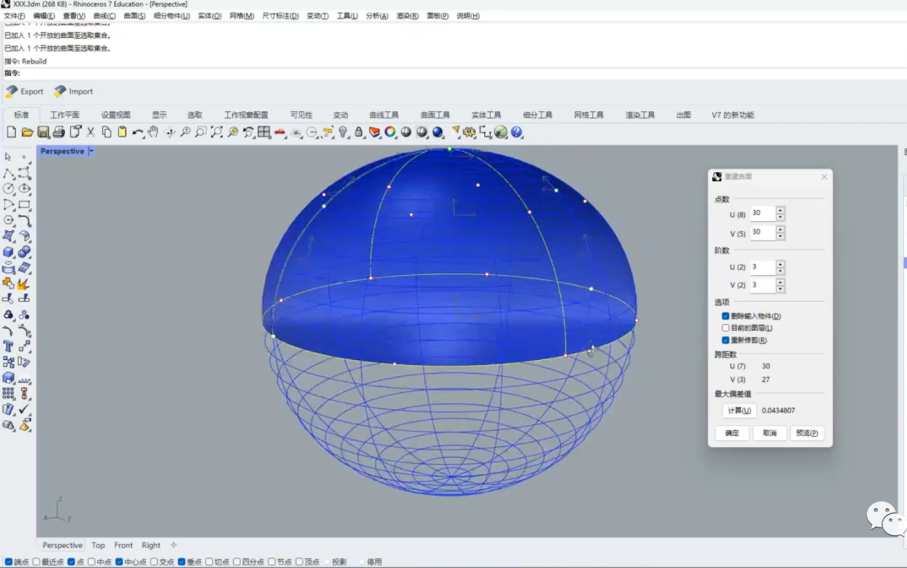The width and height of the screenshot is (907, 568).
Task: Switch to the Top viewport tab
Action: [98, 545]
